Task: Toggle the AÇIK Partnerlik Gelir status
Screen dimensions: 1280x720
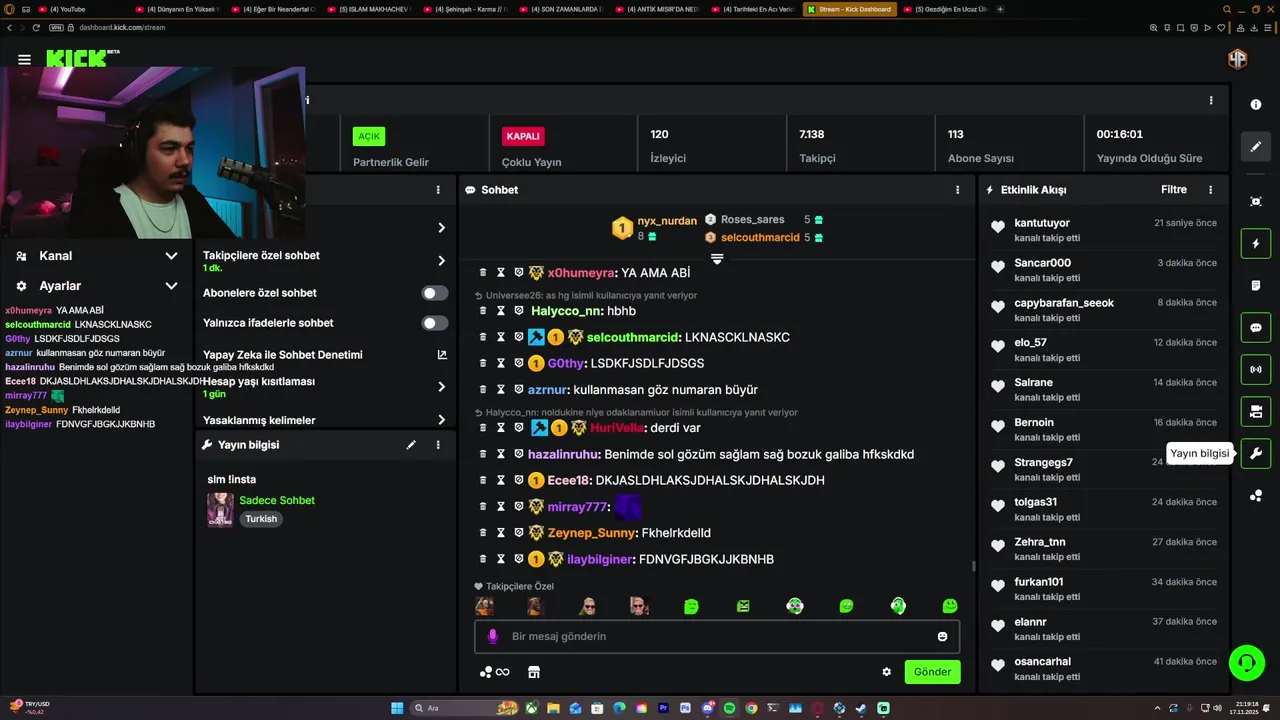Action: (369, 136)
